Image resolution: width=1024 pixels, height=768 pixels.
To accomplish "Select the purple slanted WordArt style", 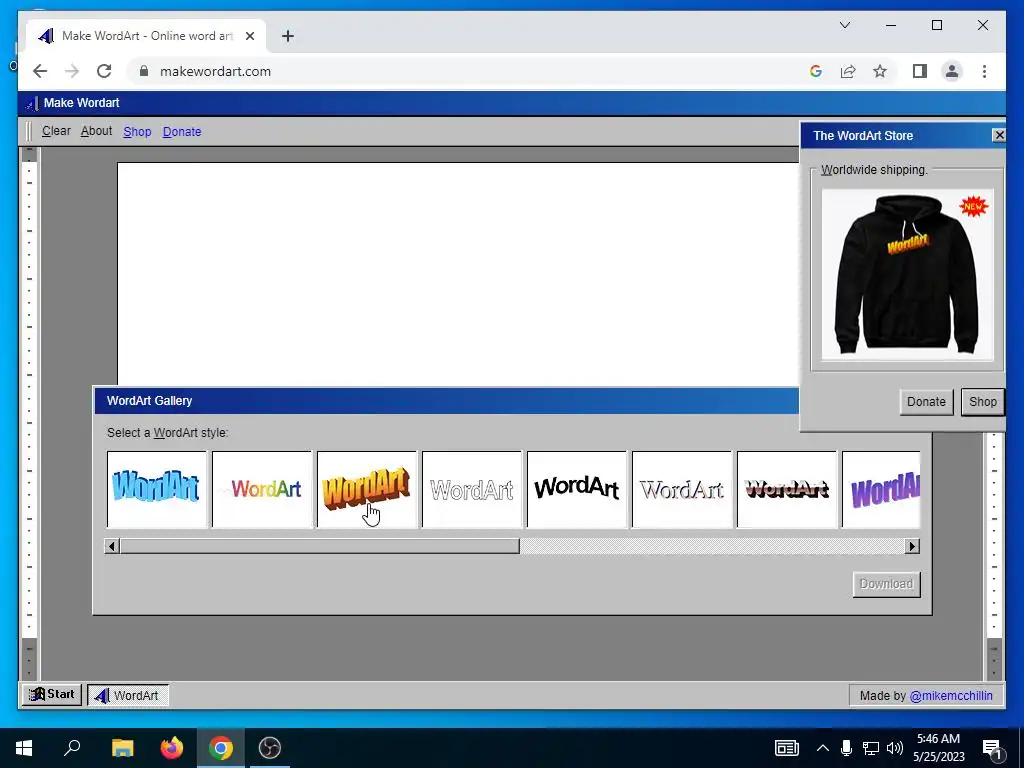I will [x=882, y=489].
